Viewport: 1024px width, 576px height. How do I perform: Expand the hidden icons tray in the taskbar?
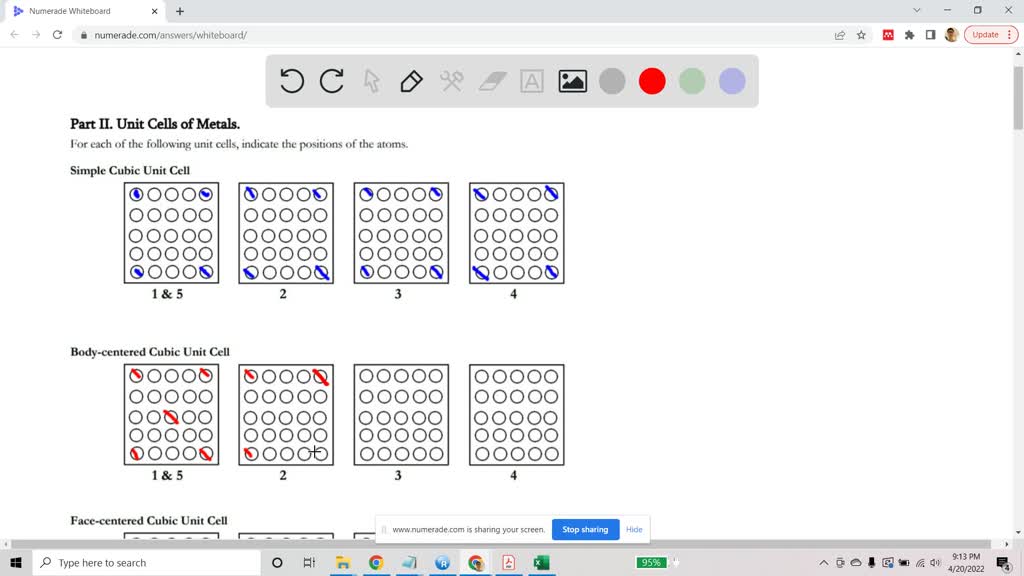point(822,562)
